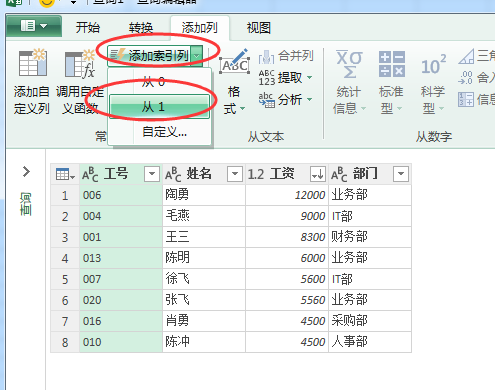Open the 部门 column filter dropdown
This screenshot has height=390, width=495.
[401, 174]
